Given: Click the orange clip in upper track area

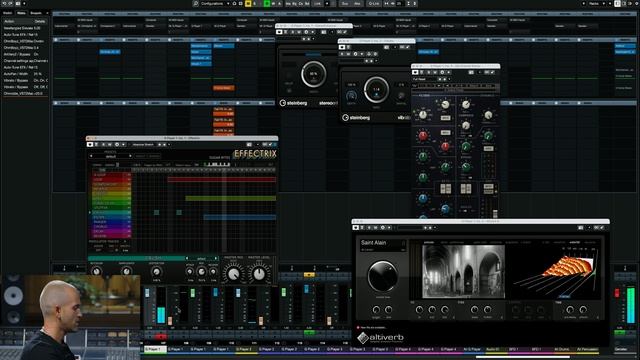Looking at the screenshot, I should coord(223,88).
